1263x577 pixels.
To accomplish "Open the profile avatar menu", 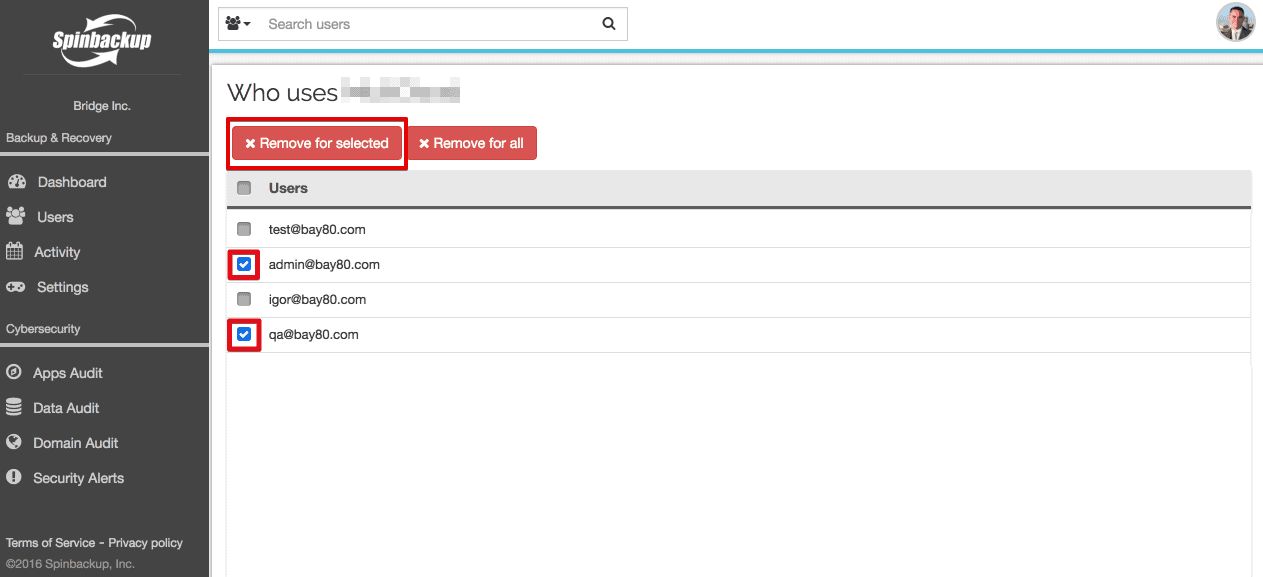I will [1235, 22].
